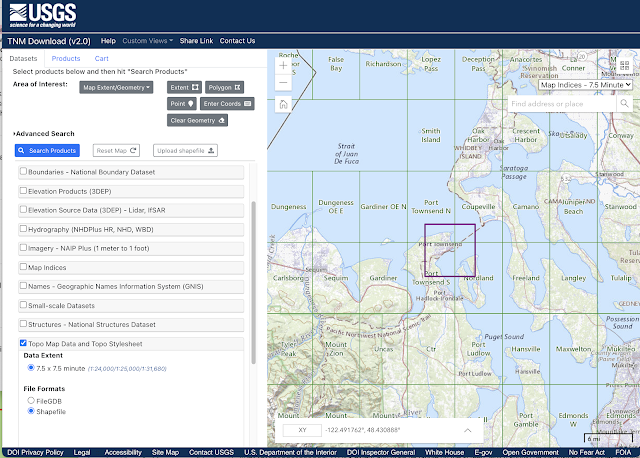Open DOI Privacy Policy link
This screenshot has height=458, width=640.
(x=35, y=452)
